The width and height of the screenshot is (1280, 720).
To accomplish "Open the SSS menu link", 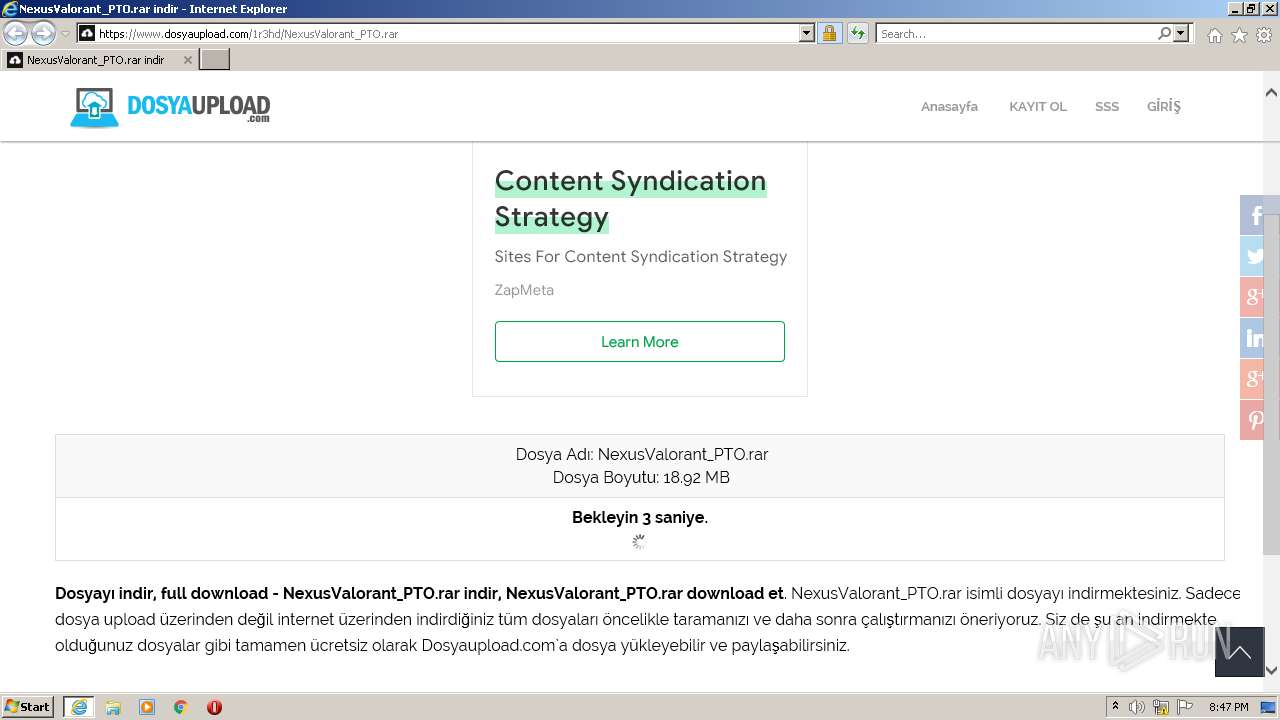I will tap(1107, 106).
